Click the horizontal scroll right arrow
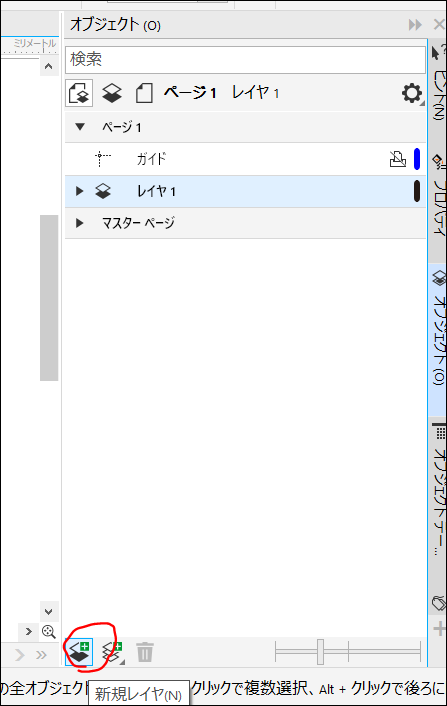This screenshot has height=706, width=447. click(x=28, y=631)
